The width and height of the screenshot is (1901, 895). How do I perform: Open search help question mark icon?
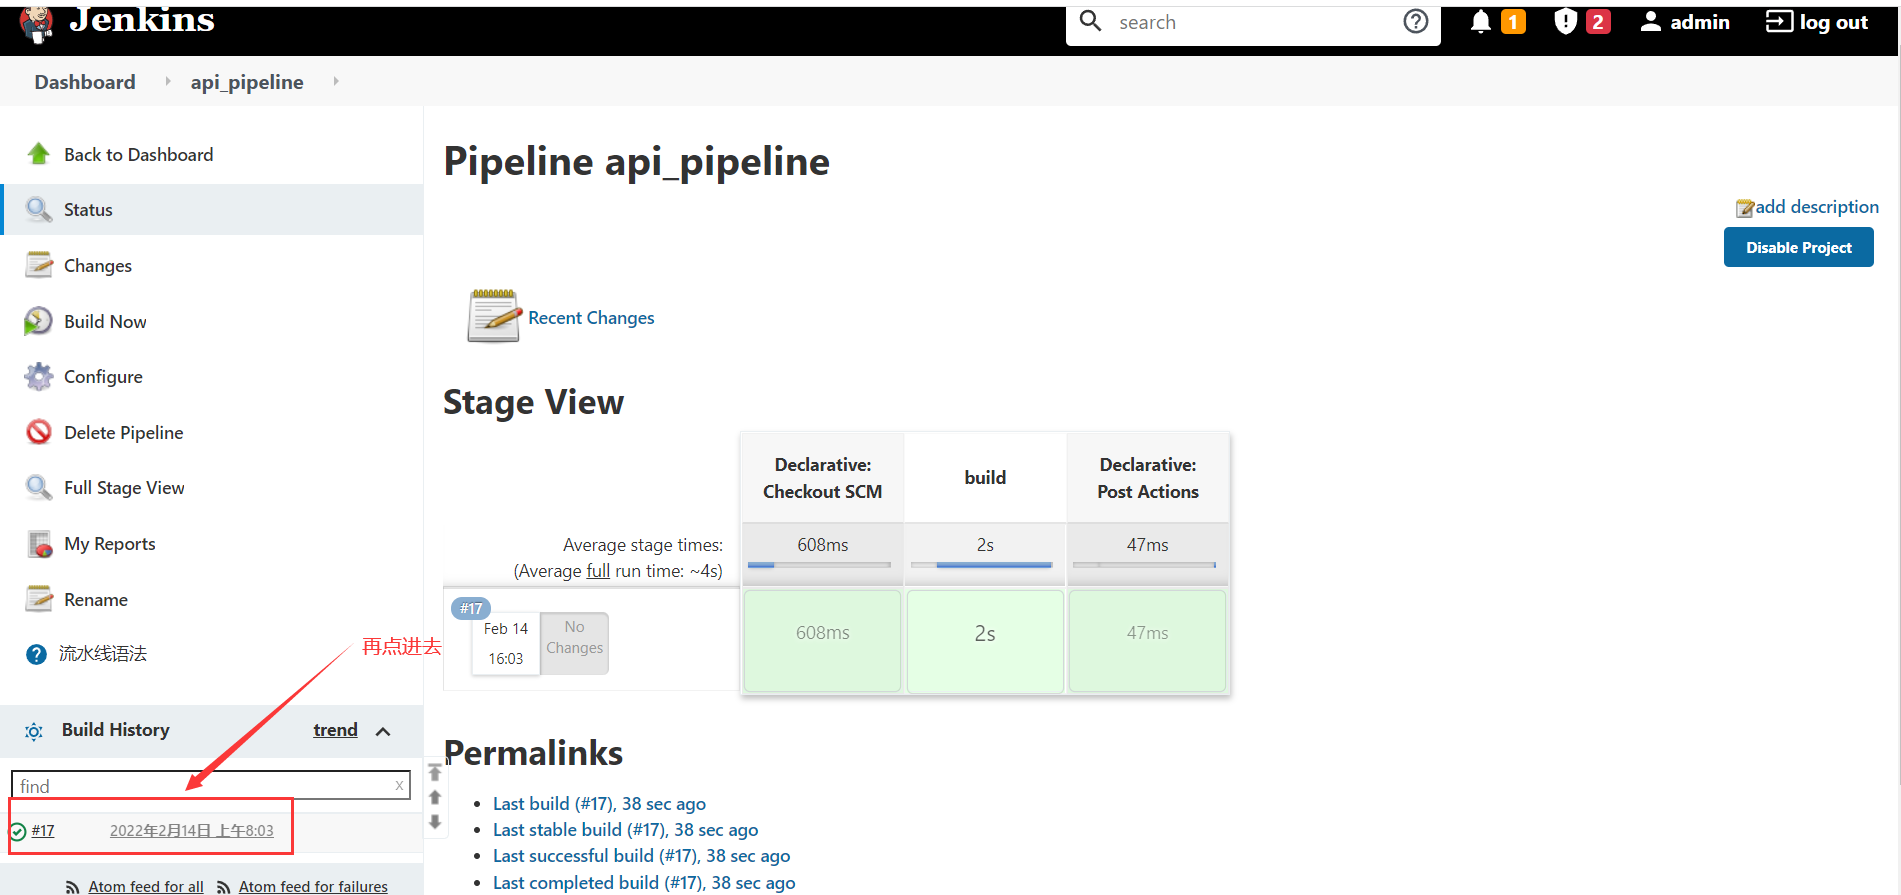tap(1415, 22)
